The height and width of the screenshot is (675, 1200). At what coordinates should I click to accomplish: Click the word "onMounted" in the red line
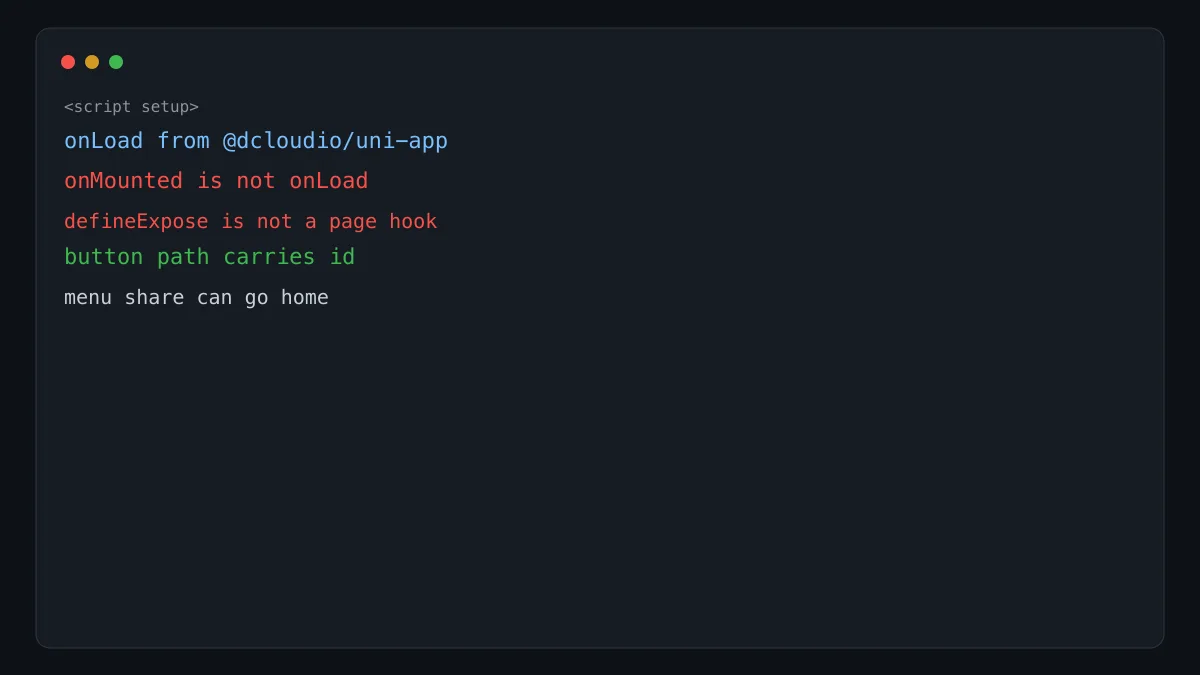[123, 181]
